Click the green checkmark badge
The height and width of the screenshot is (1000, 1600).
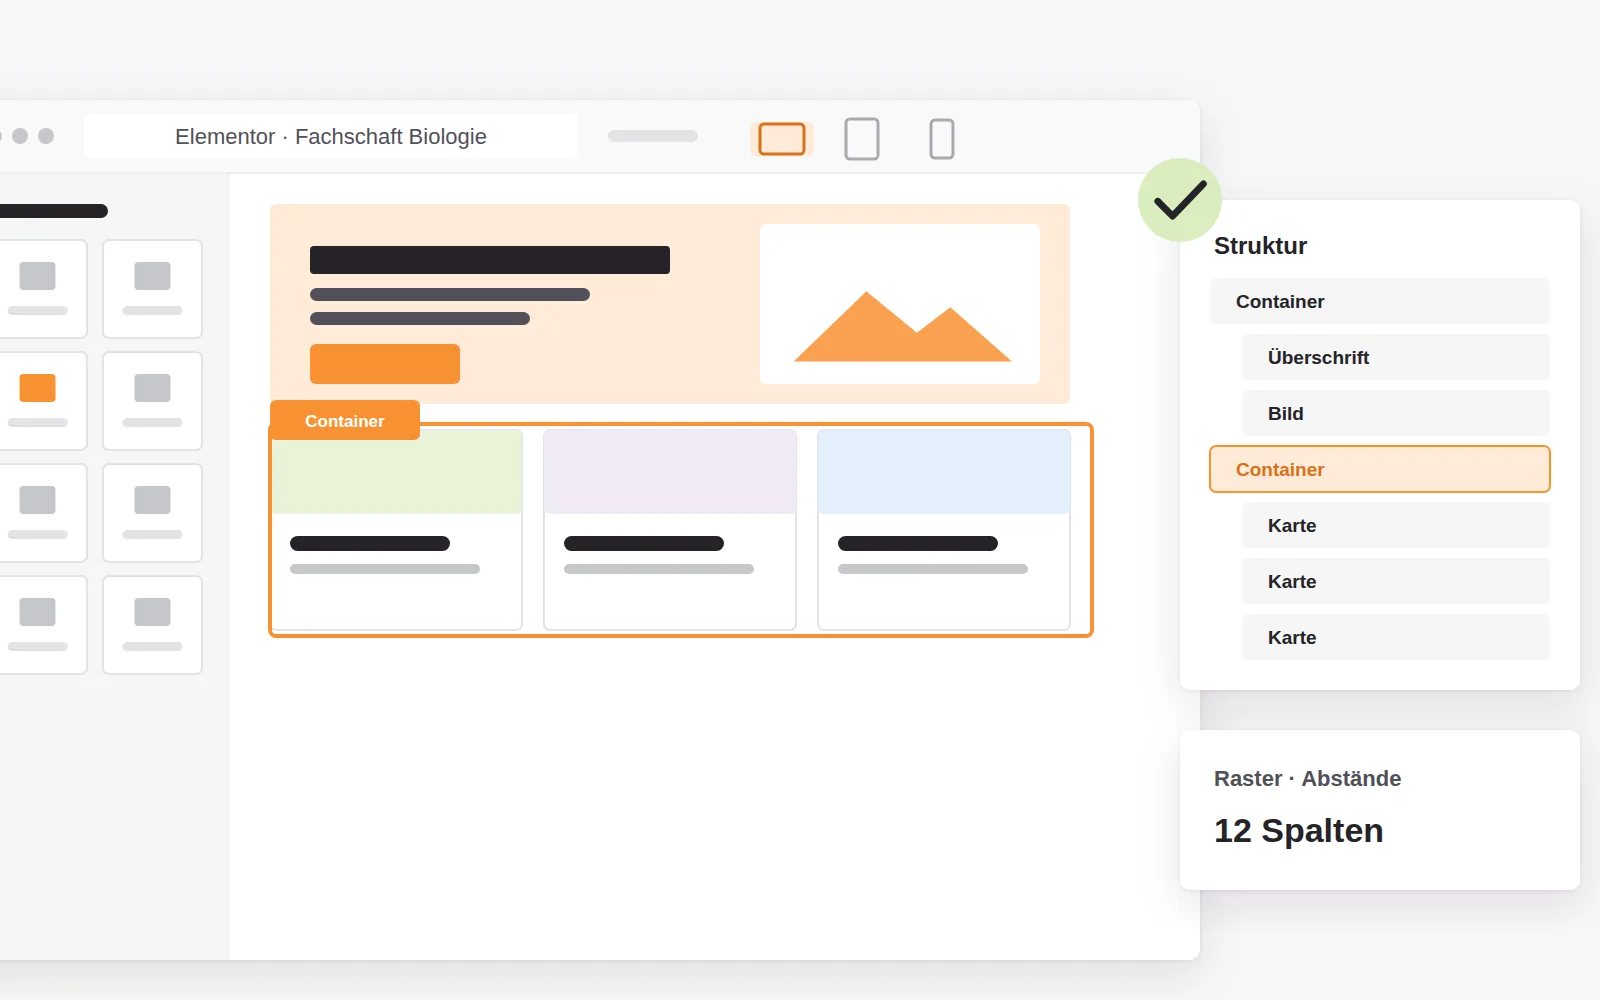(x=1180, y=200)
